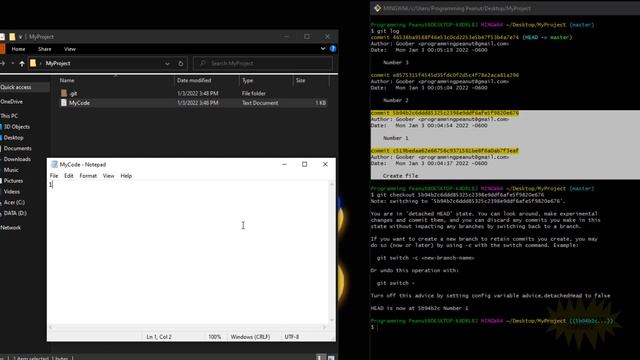Screen dimensions: 640x360
Task: Click the Notepad vertical scrollbar
Action: 331,252
